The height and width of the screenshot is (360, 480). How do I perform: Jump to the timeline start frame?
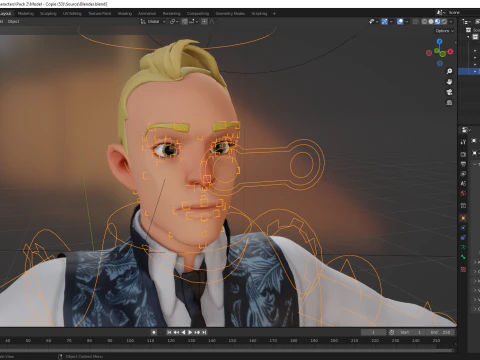pyautogui.click(x=169, y=332)
